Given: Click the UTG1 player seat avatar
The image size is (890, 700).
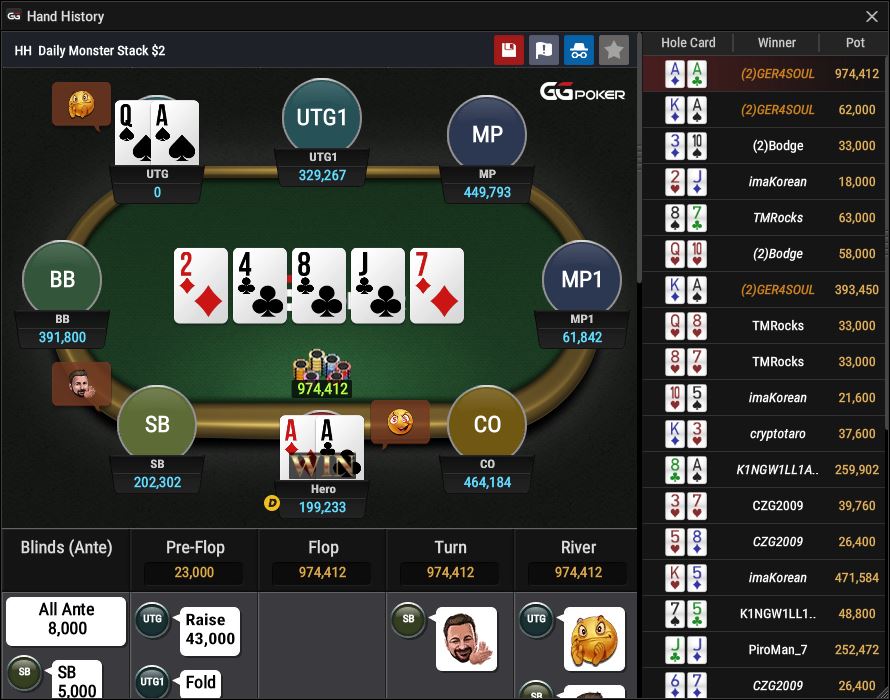Looking at the screenshot, I should click(322, 117).
